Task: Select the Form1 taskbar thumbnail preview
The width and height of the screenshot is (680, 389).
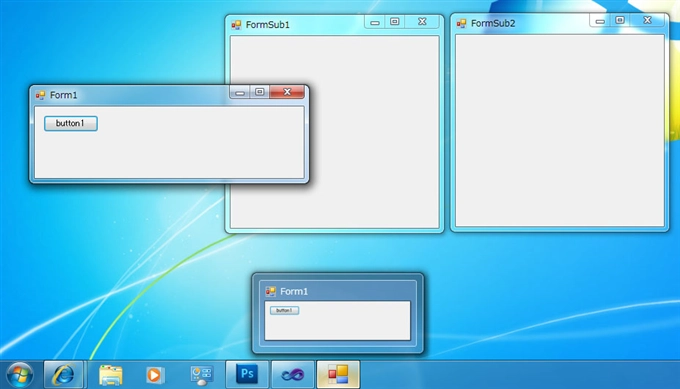Action: point(338,314)
